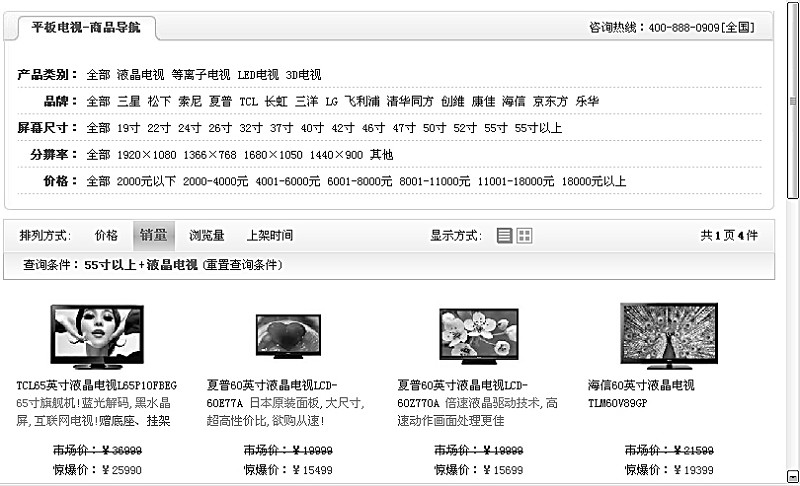Filter brand by 索尼

pos(190,101)
